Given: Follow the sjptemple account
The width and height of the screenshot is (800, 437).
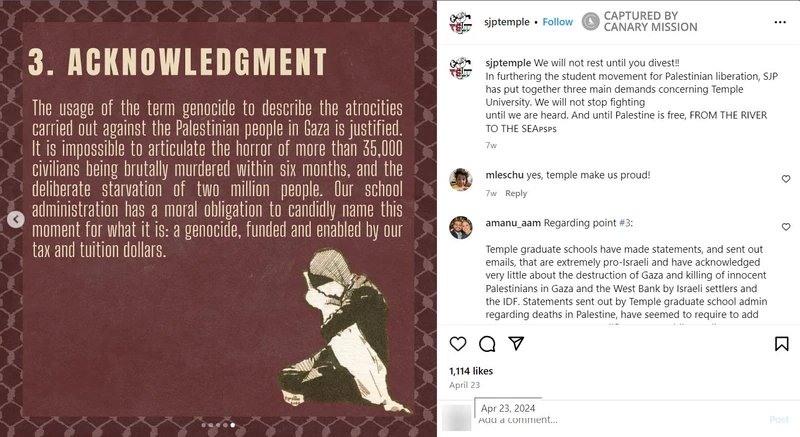Looking at the screenshot, I should (x=558, y=22).
